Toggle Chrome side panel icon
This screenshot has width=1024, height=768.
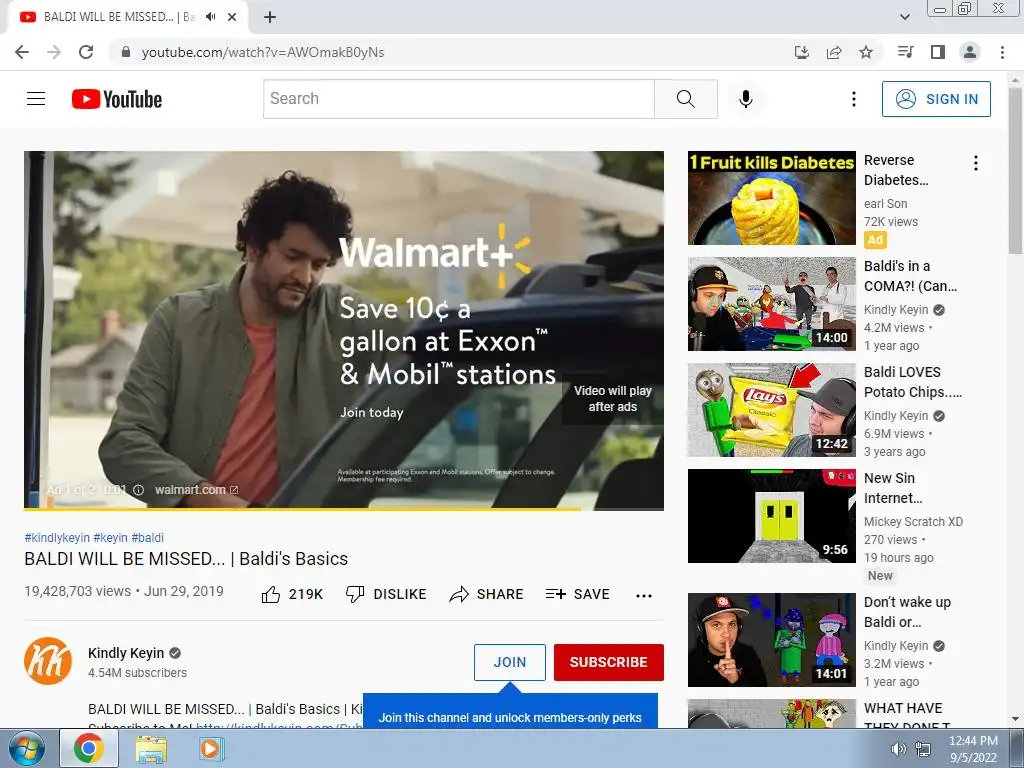tap(938, 52)
